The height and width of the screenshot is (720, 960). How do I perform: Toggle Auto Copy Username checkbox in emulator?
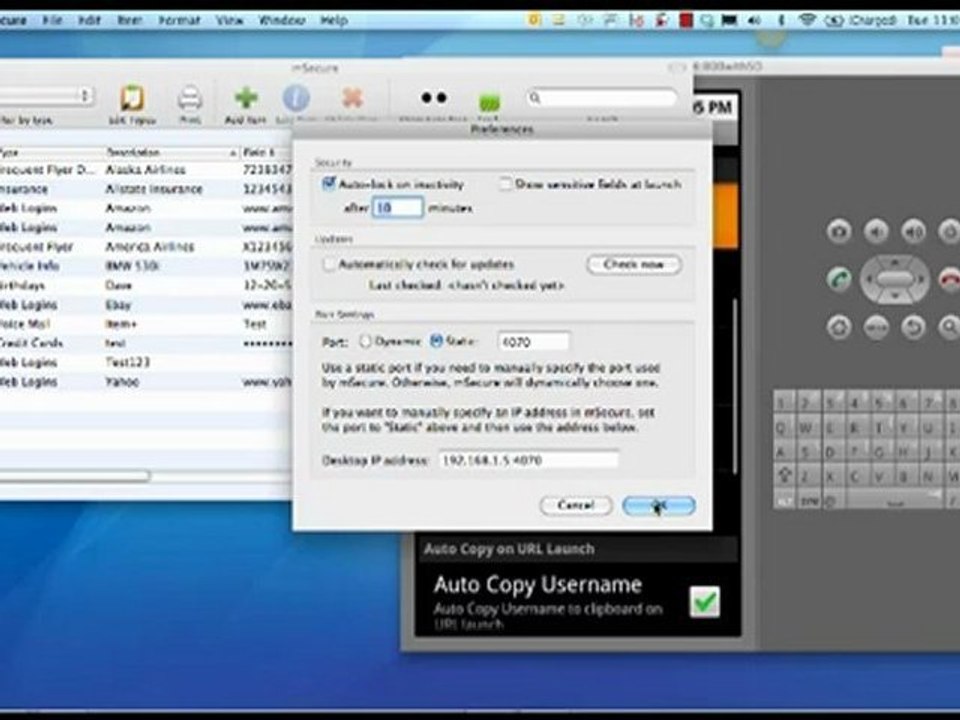click(x=705, y=601)
